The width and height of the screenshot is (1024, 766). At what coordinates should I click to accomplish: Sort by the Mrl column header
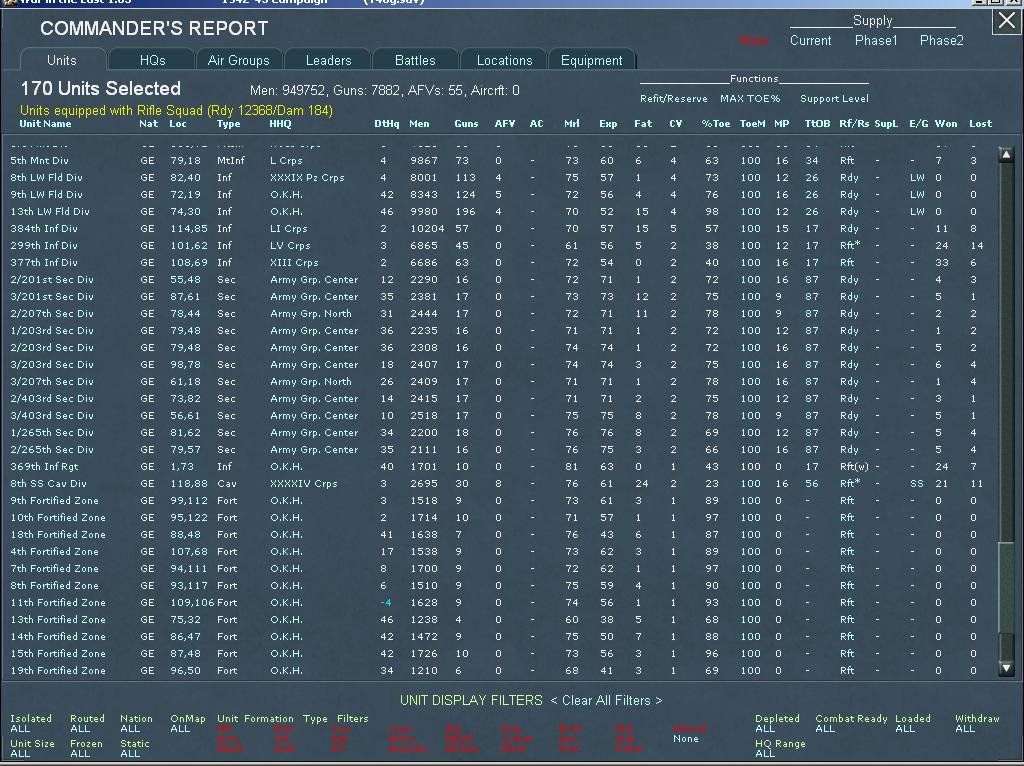pos(571,123)
